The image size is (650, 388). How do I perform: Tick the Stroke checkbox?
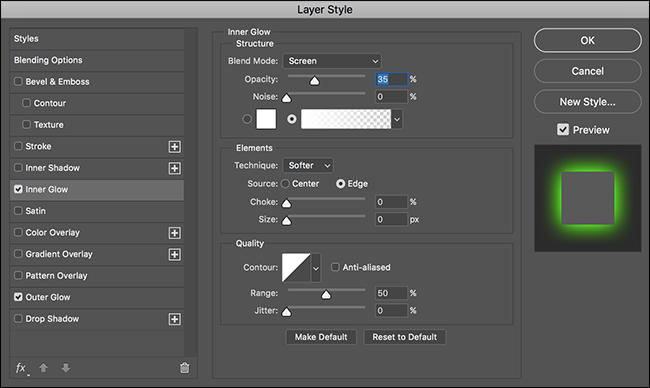pos(18,146)
